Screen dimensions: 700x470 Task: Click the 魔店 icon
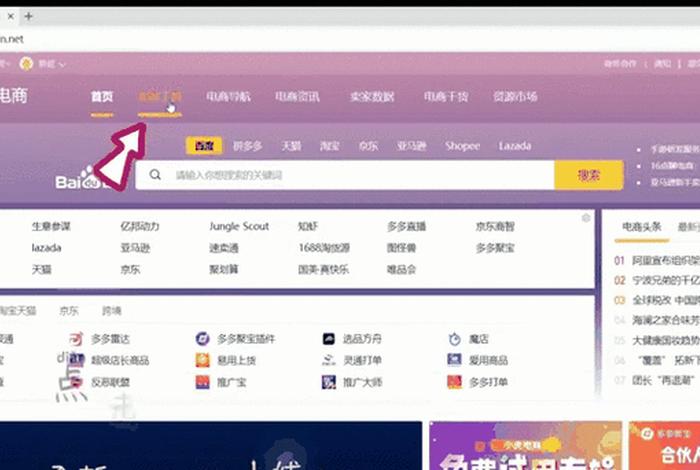coord(454,339)
